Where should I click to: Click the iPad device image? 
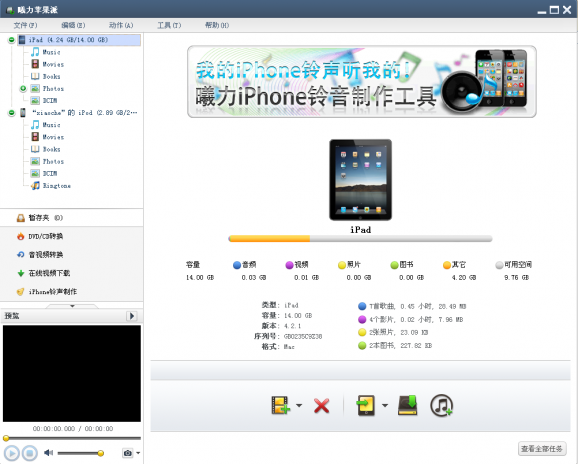coord(361,180)
